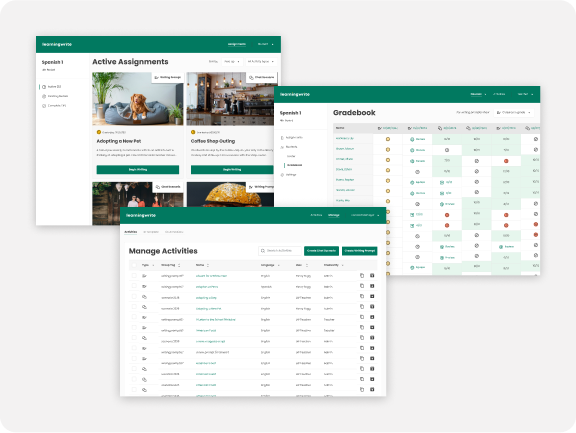Click Create Writing Prompt button
576x433 pixels.
tap(360, 251)
